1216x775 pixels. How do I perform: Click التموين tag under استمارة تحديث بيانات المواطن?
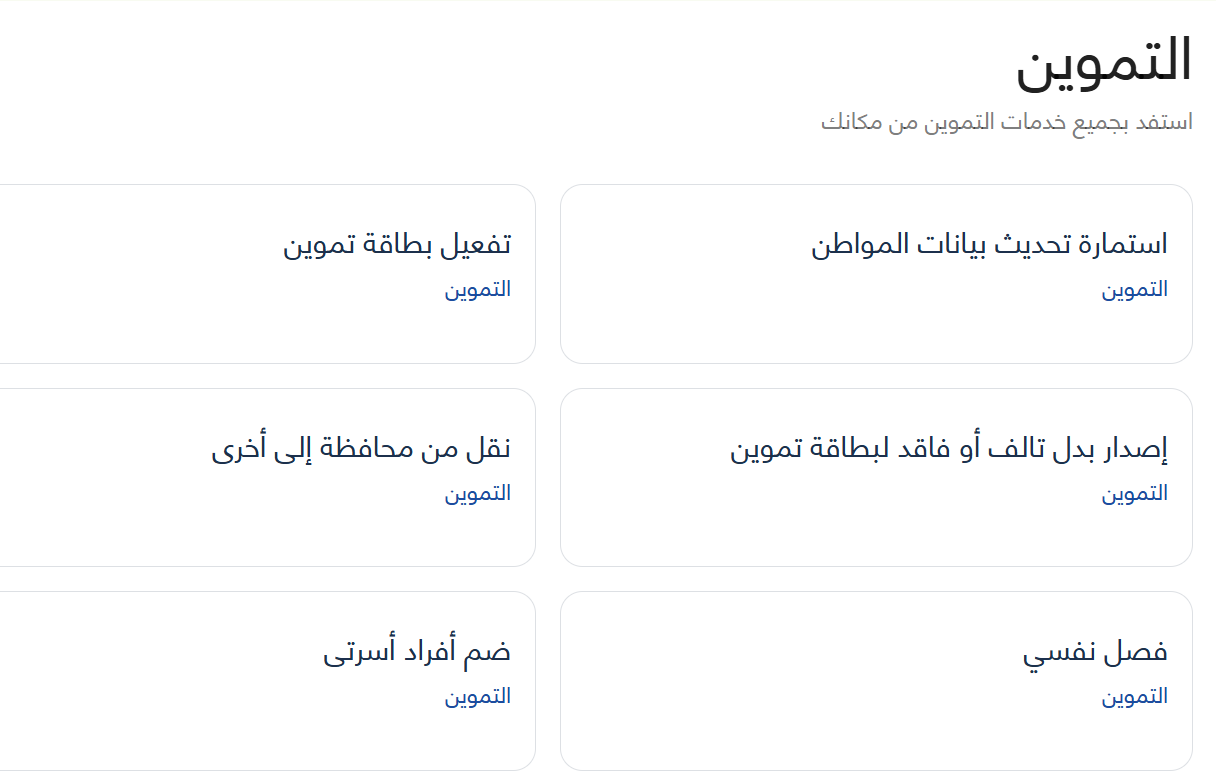pos(1135,290)
